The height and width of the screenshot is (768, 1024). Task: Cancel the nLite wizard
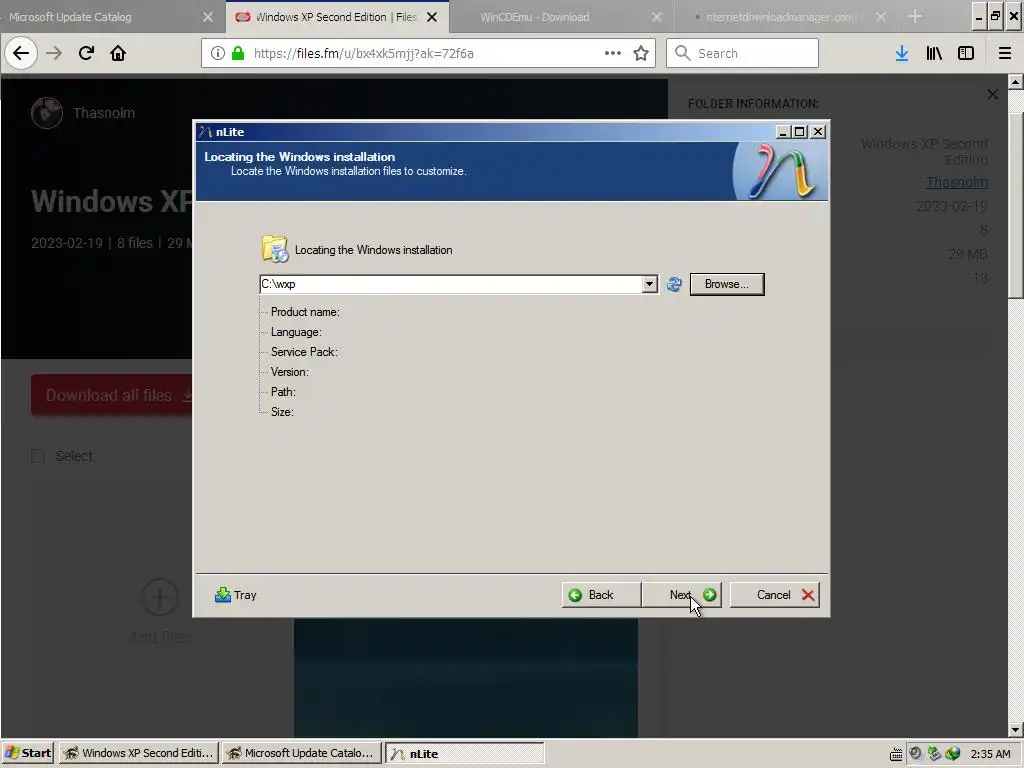pyautogui.click(x=775, y=595)
